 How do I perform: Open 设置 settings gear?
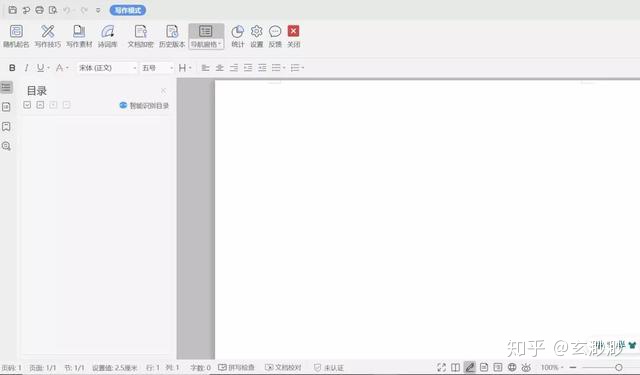(256, 36)
